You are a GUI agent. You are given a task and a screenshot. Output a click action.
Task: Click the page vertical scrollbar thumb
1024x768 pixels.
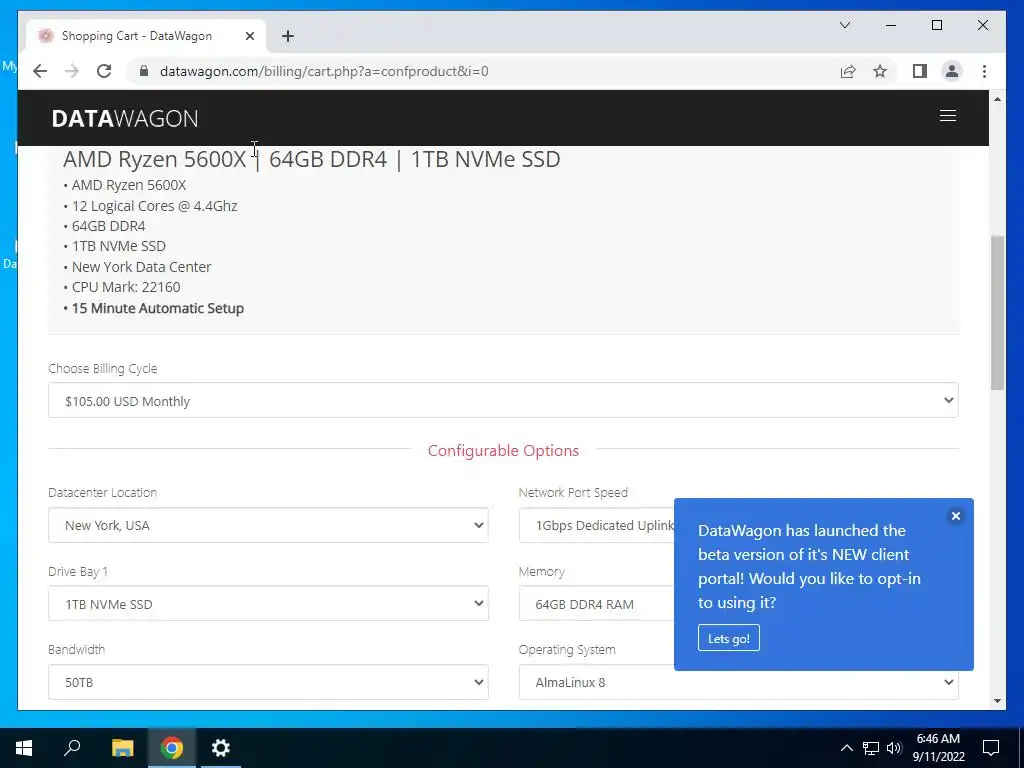coord(997,312)
